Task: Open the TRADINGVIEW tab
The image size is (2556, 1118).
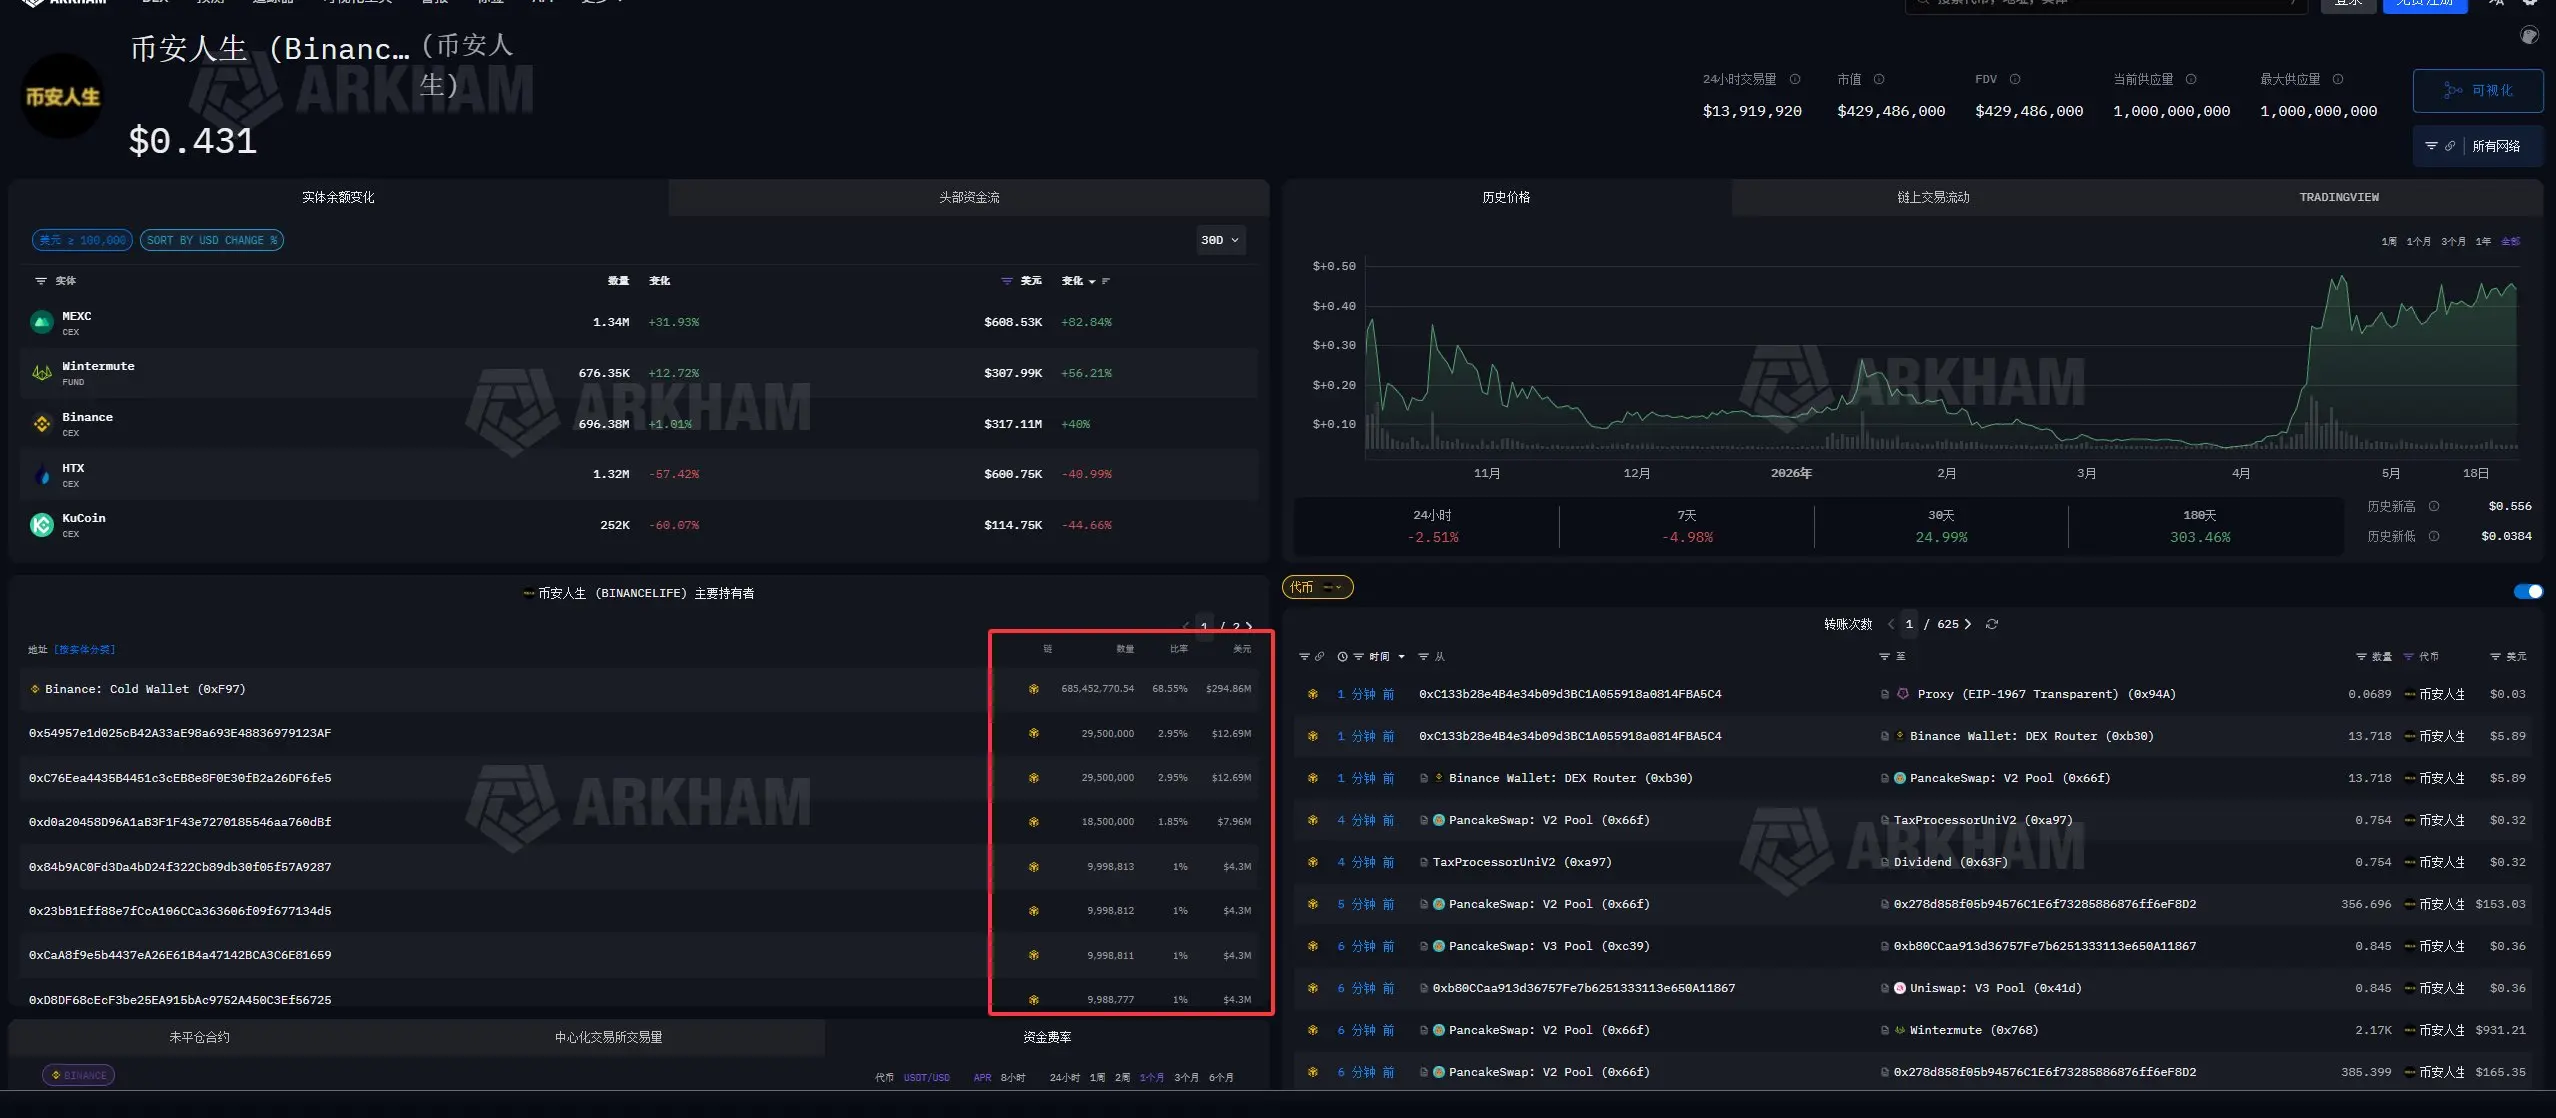Action: pyautogui.click(x=2339, y=197)
